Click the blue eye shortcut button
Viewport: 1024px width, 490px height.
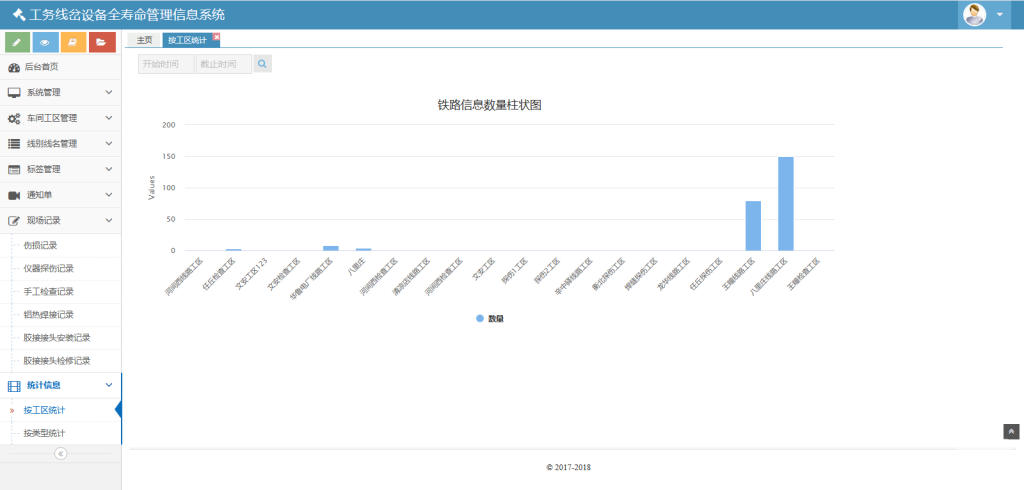coord(46,42)
